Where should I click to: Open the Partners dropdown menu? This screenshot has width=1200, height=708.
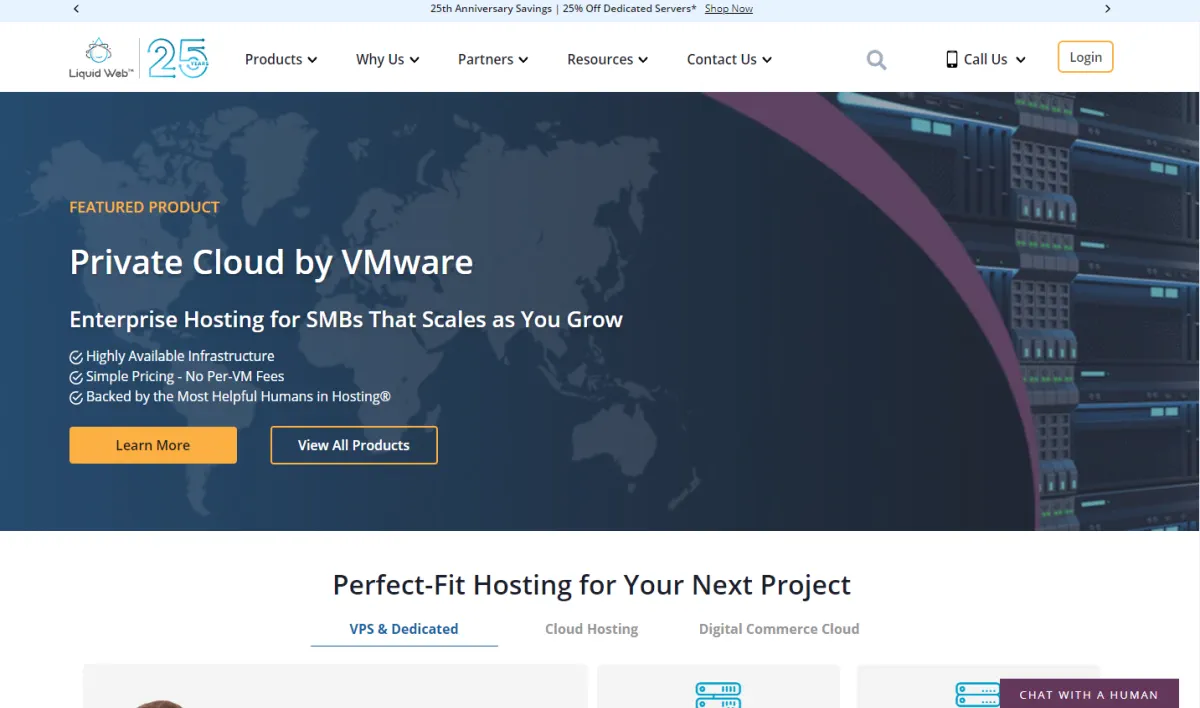point(493,59)
